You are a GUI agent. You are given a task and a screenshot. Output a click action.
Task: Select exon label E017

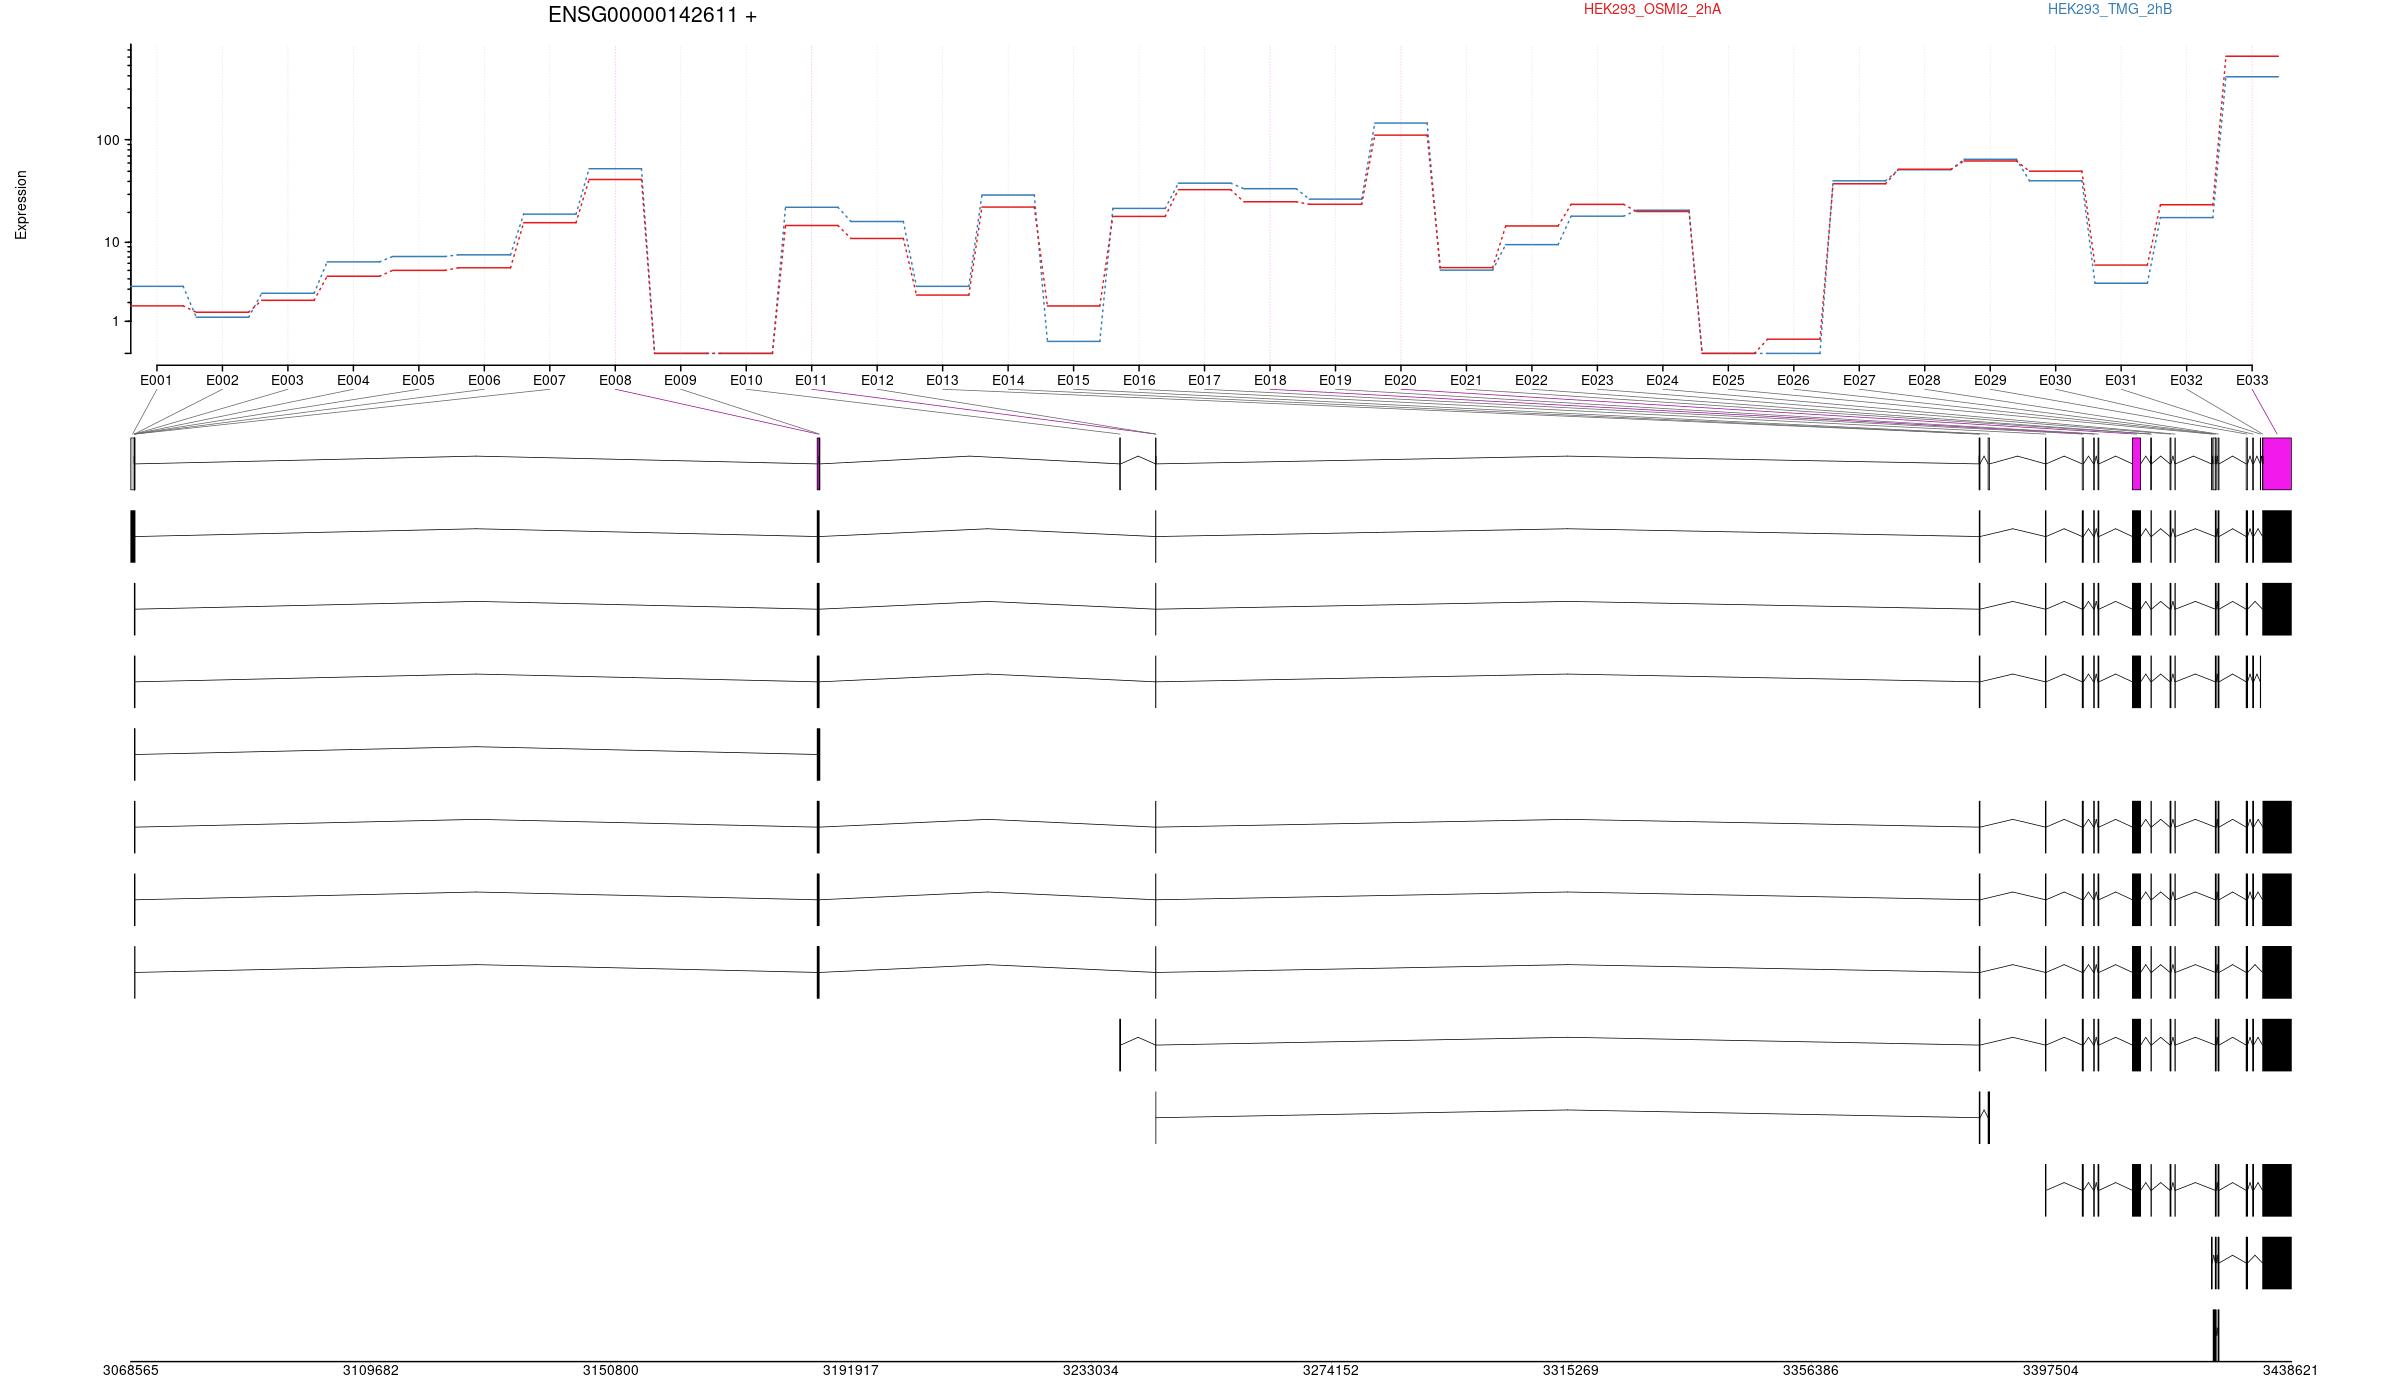coord(1204,380)
